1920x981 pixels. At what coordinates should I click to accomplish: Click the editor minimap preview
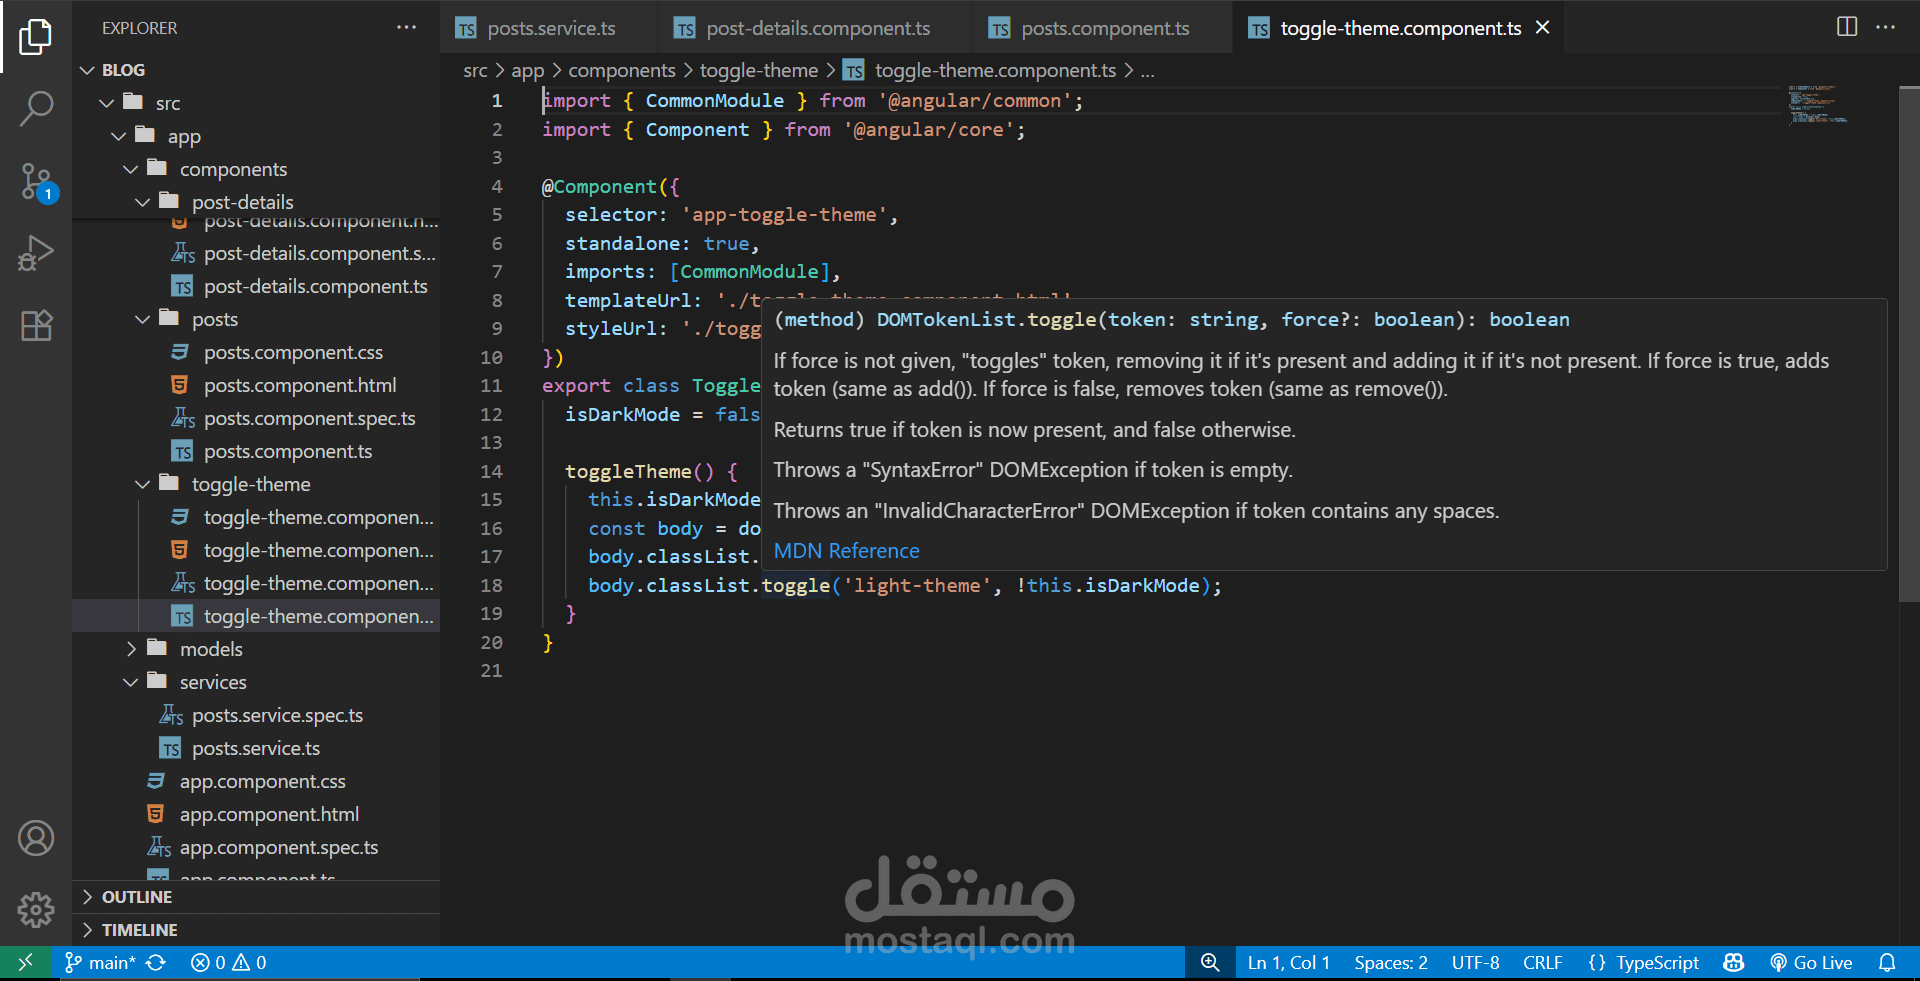(x=1817, y=104)
